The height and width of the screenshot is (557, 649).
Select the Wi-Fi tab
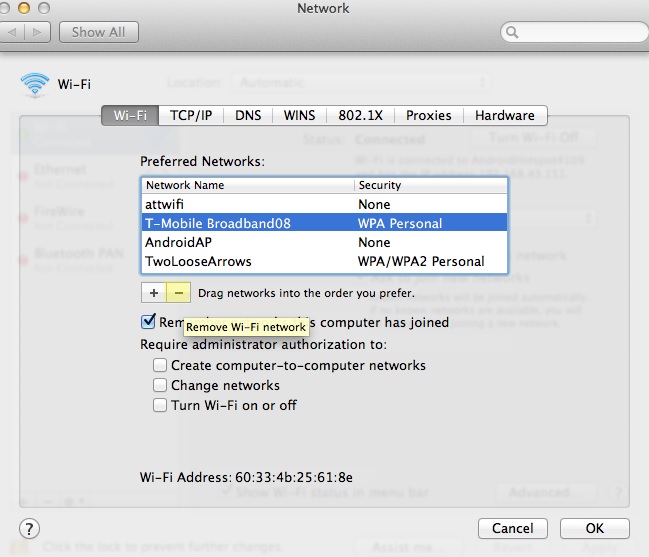coord(130,115)
